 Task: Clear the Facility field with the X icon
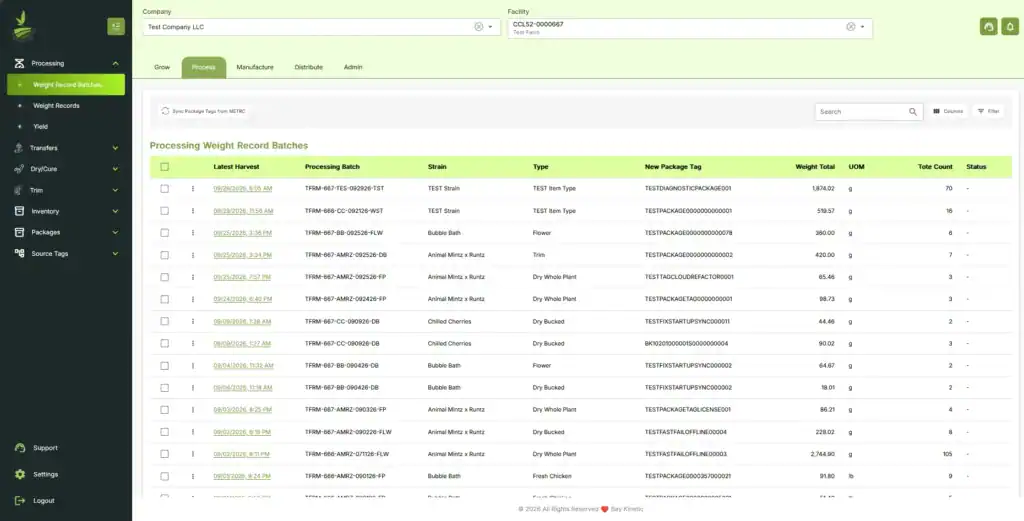pos(851,27)
